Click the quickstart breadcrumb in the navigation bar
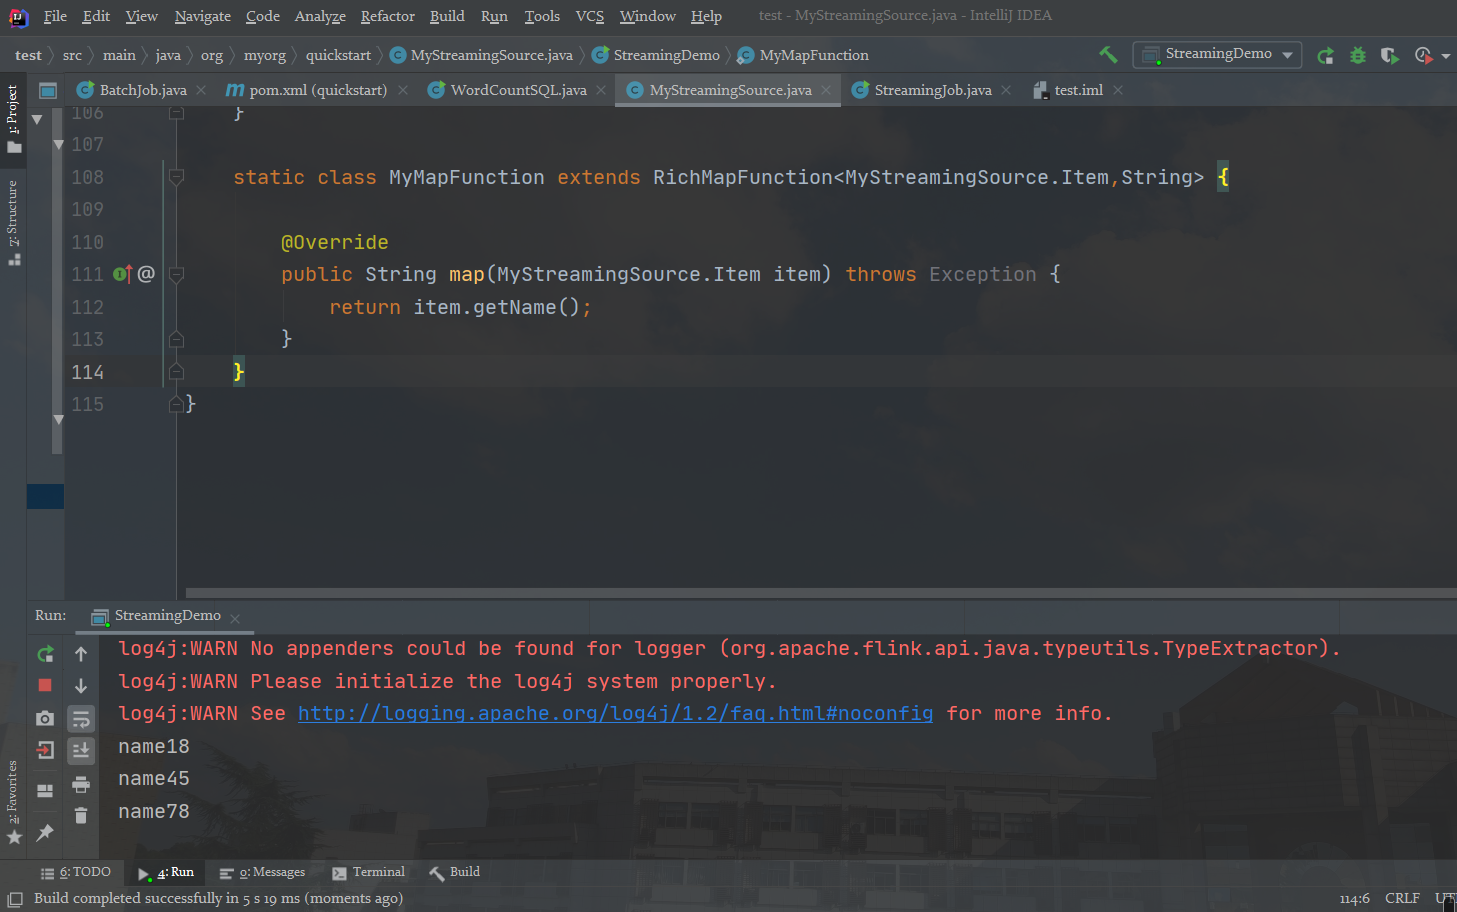This screenshot has width=1457, height=912. pyautogui.click(x=338, y=55)
